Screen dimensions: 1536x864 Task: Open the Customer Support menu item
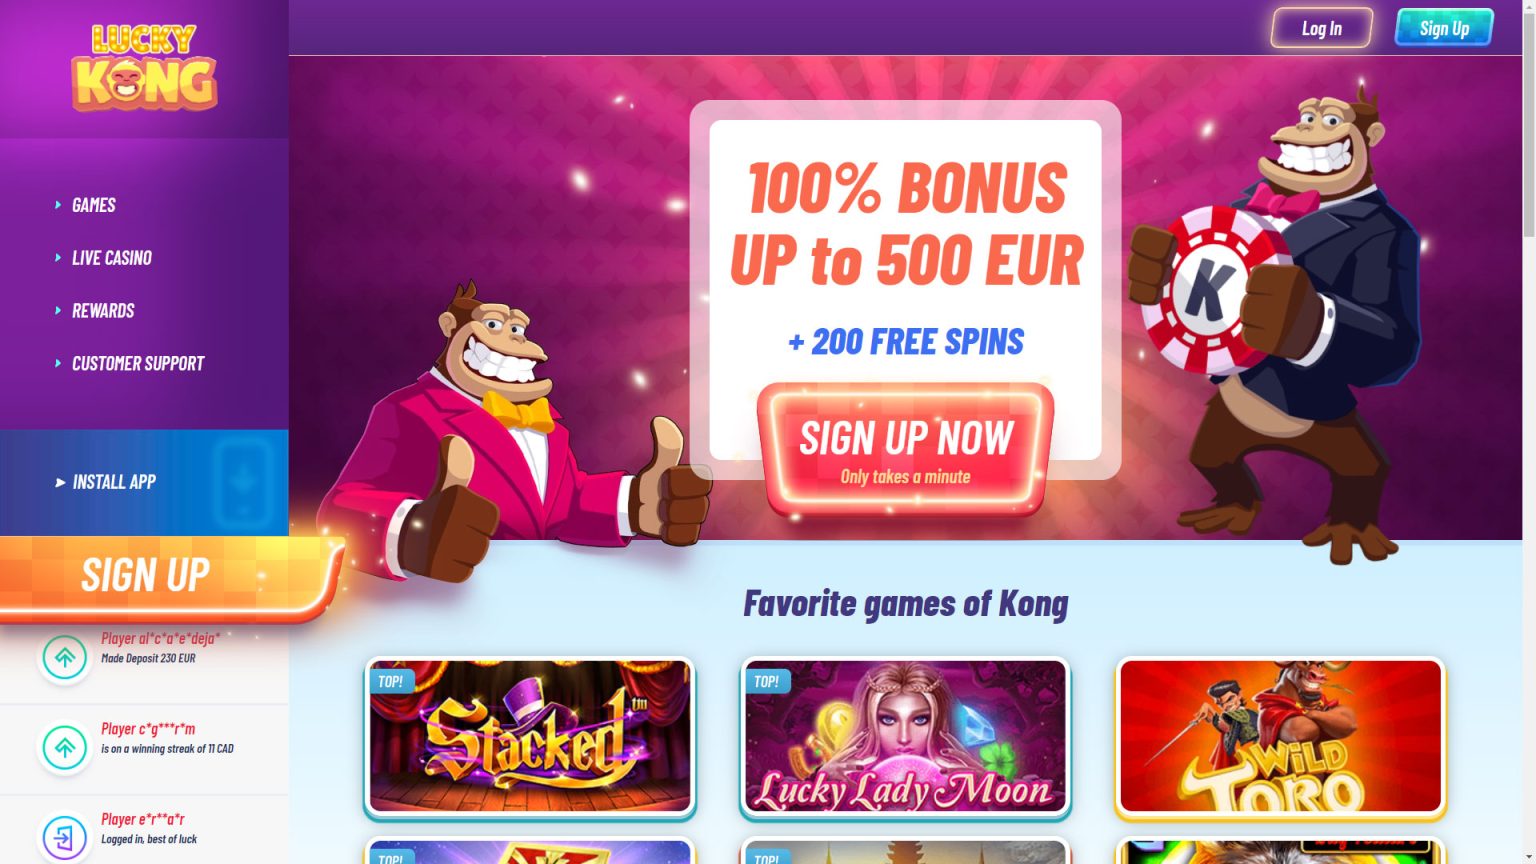(x=138, y=364)
